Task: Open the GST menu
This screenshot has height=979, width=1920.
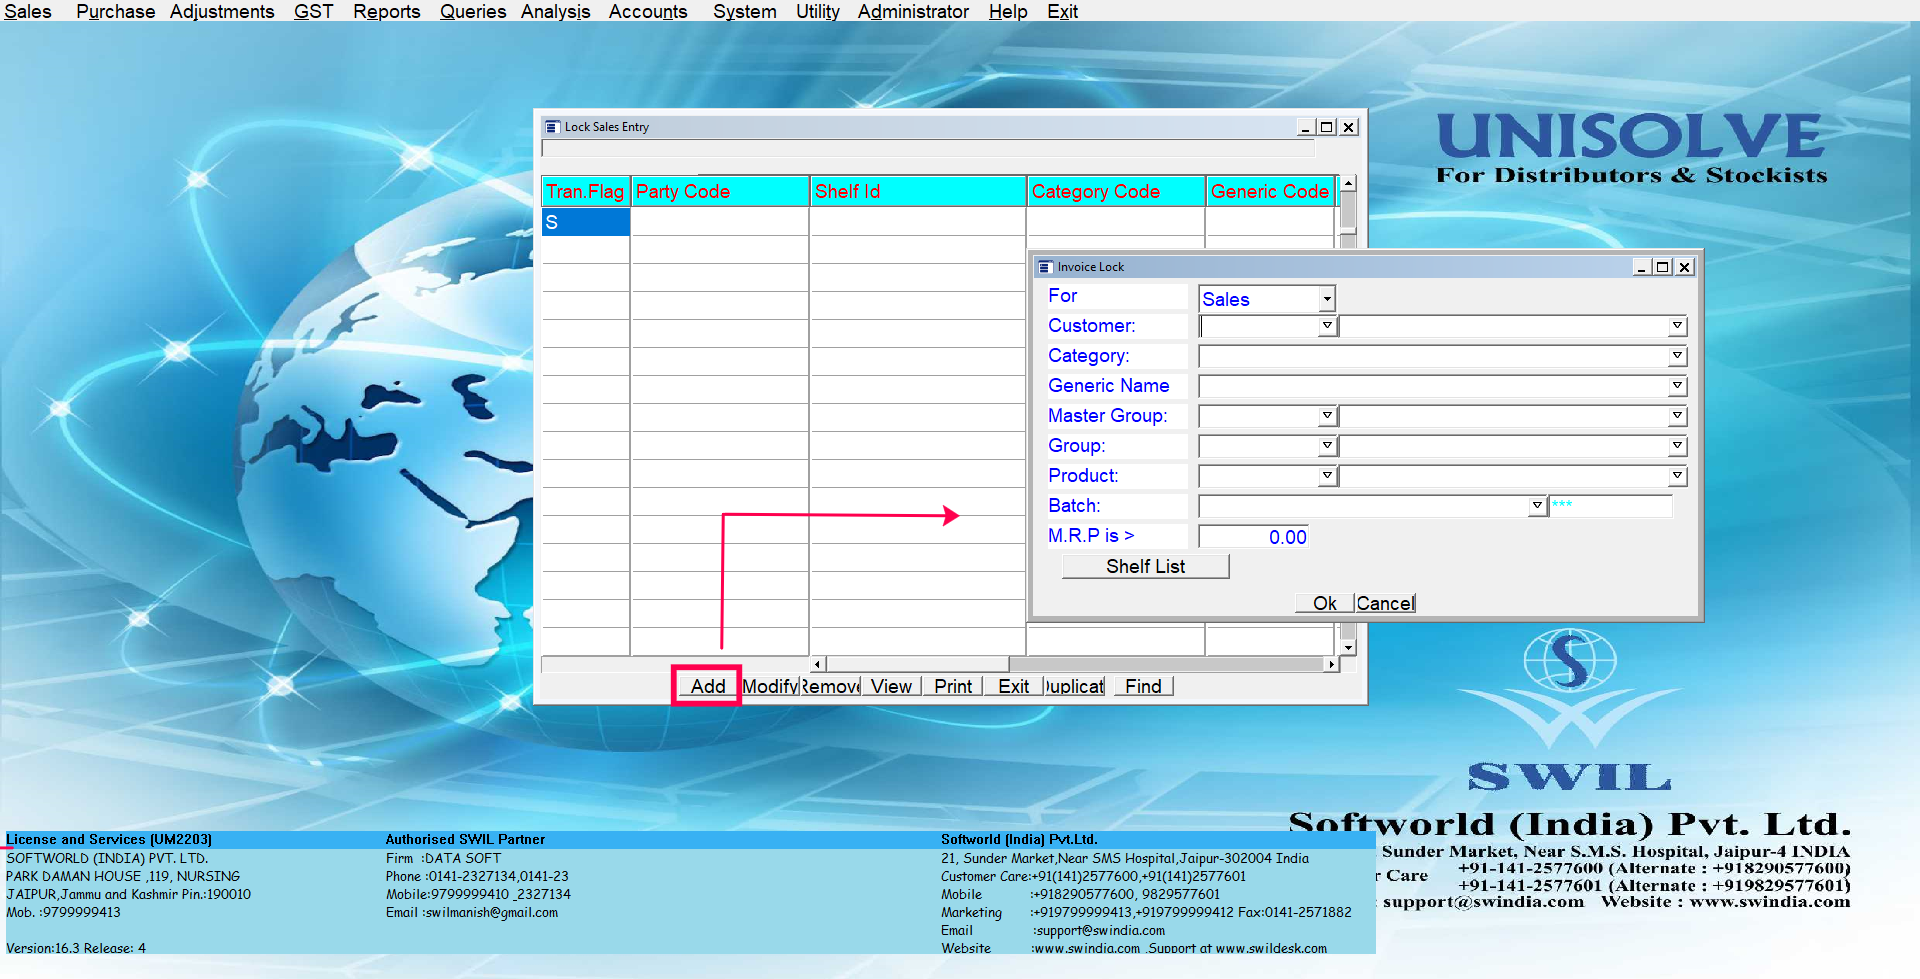Action: click(313, 11)
